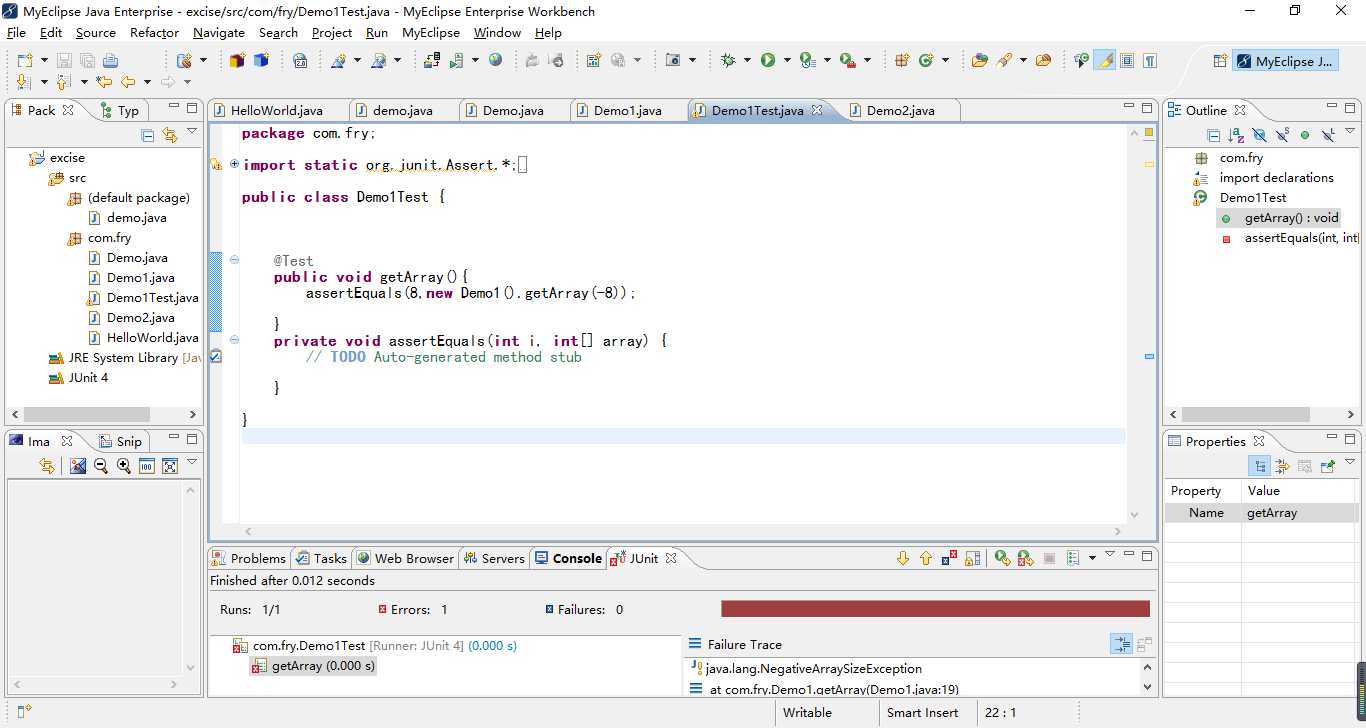Open the Navigate menu
1366x728 pixels.
[218, 32]
